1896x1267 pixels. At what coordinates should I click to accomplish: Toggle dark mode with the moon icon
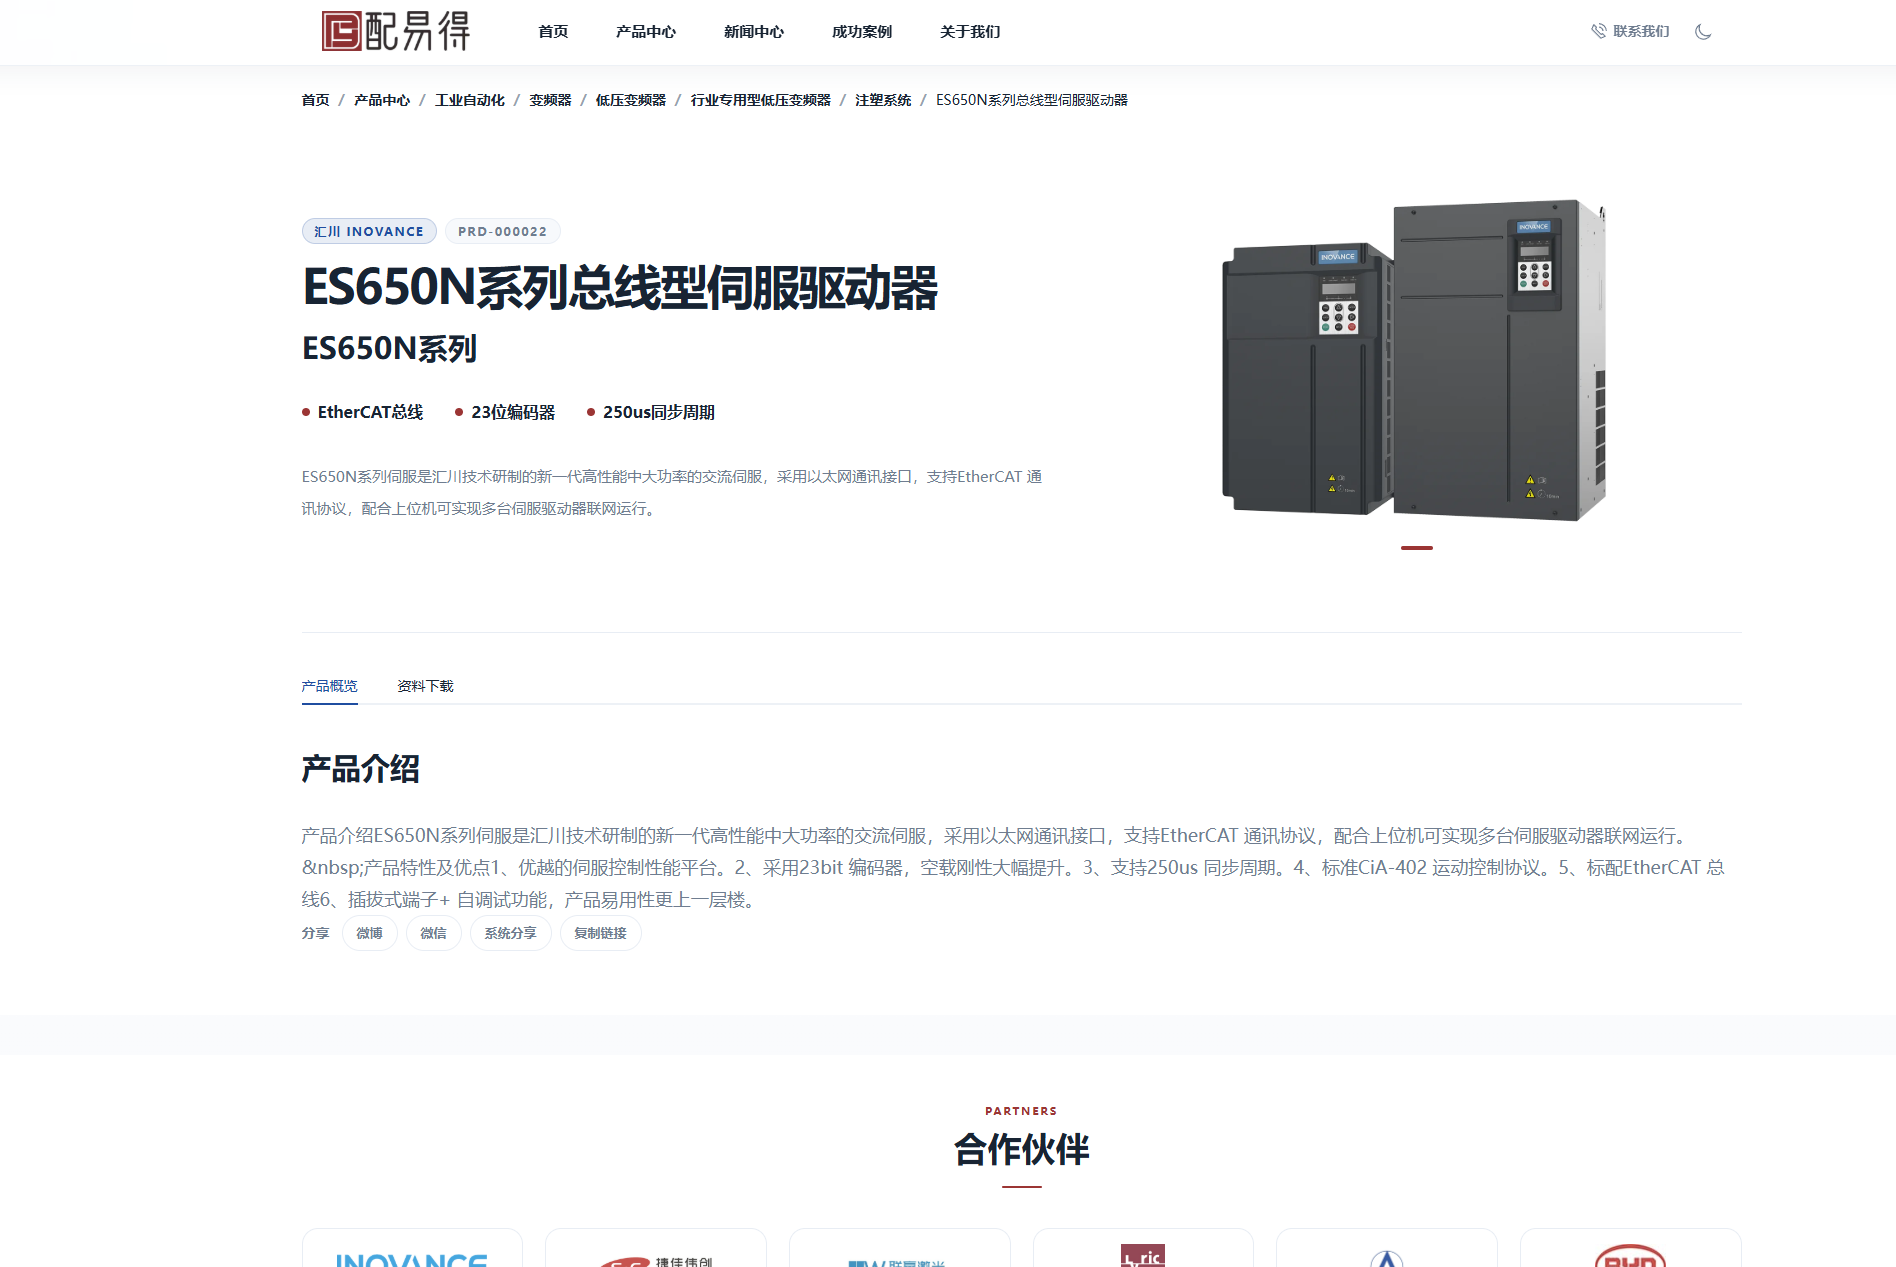(x=1703, y=32)
